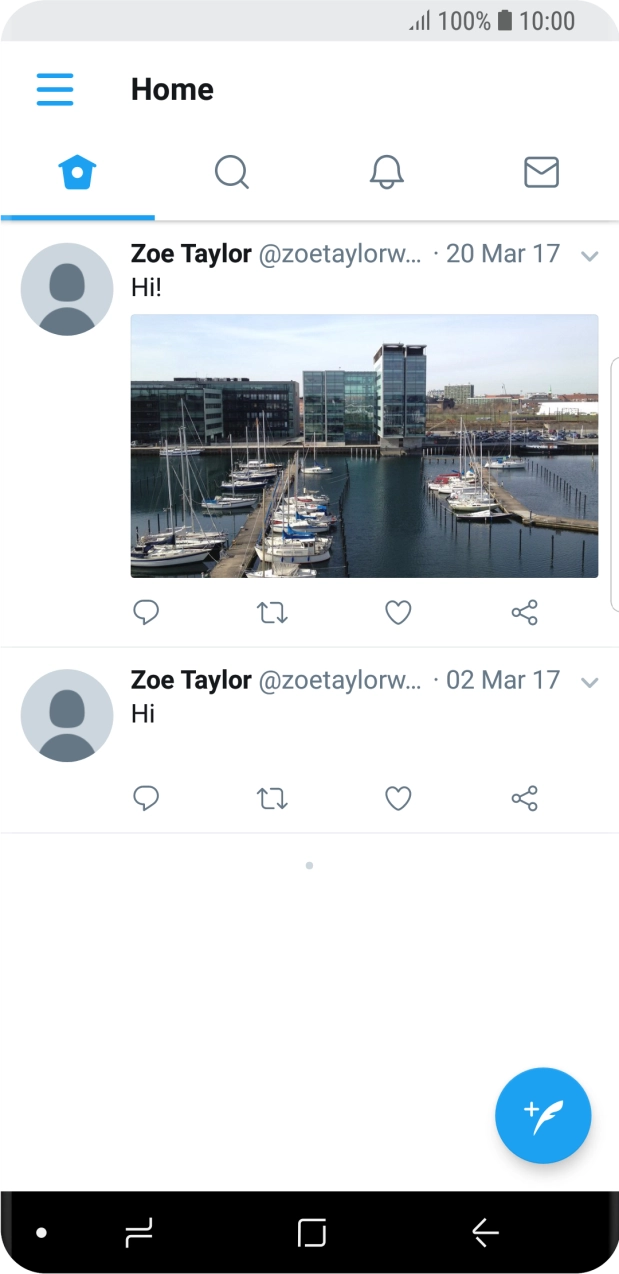Viewport: 619px width, 1274px height.
Task: Compose a new tweet
Action: click(x=543, y=1115)
